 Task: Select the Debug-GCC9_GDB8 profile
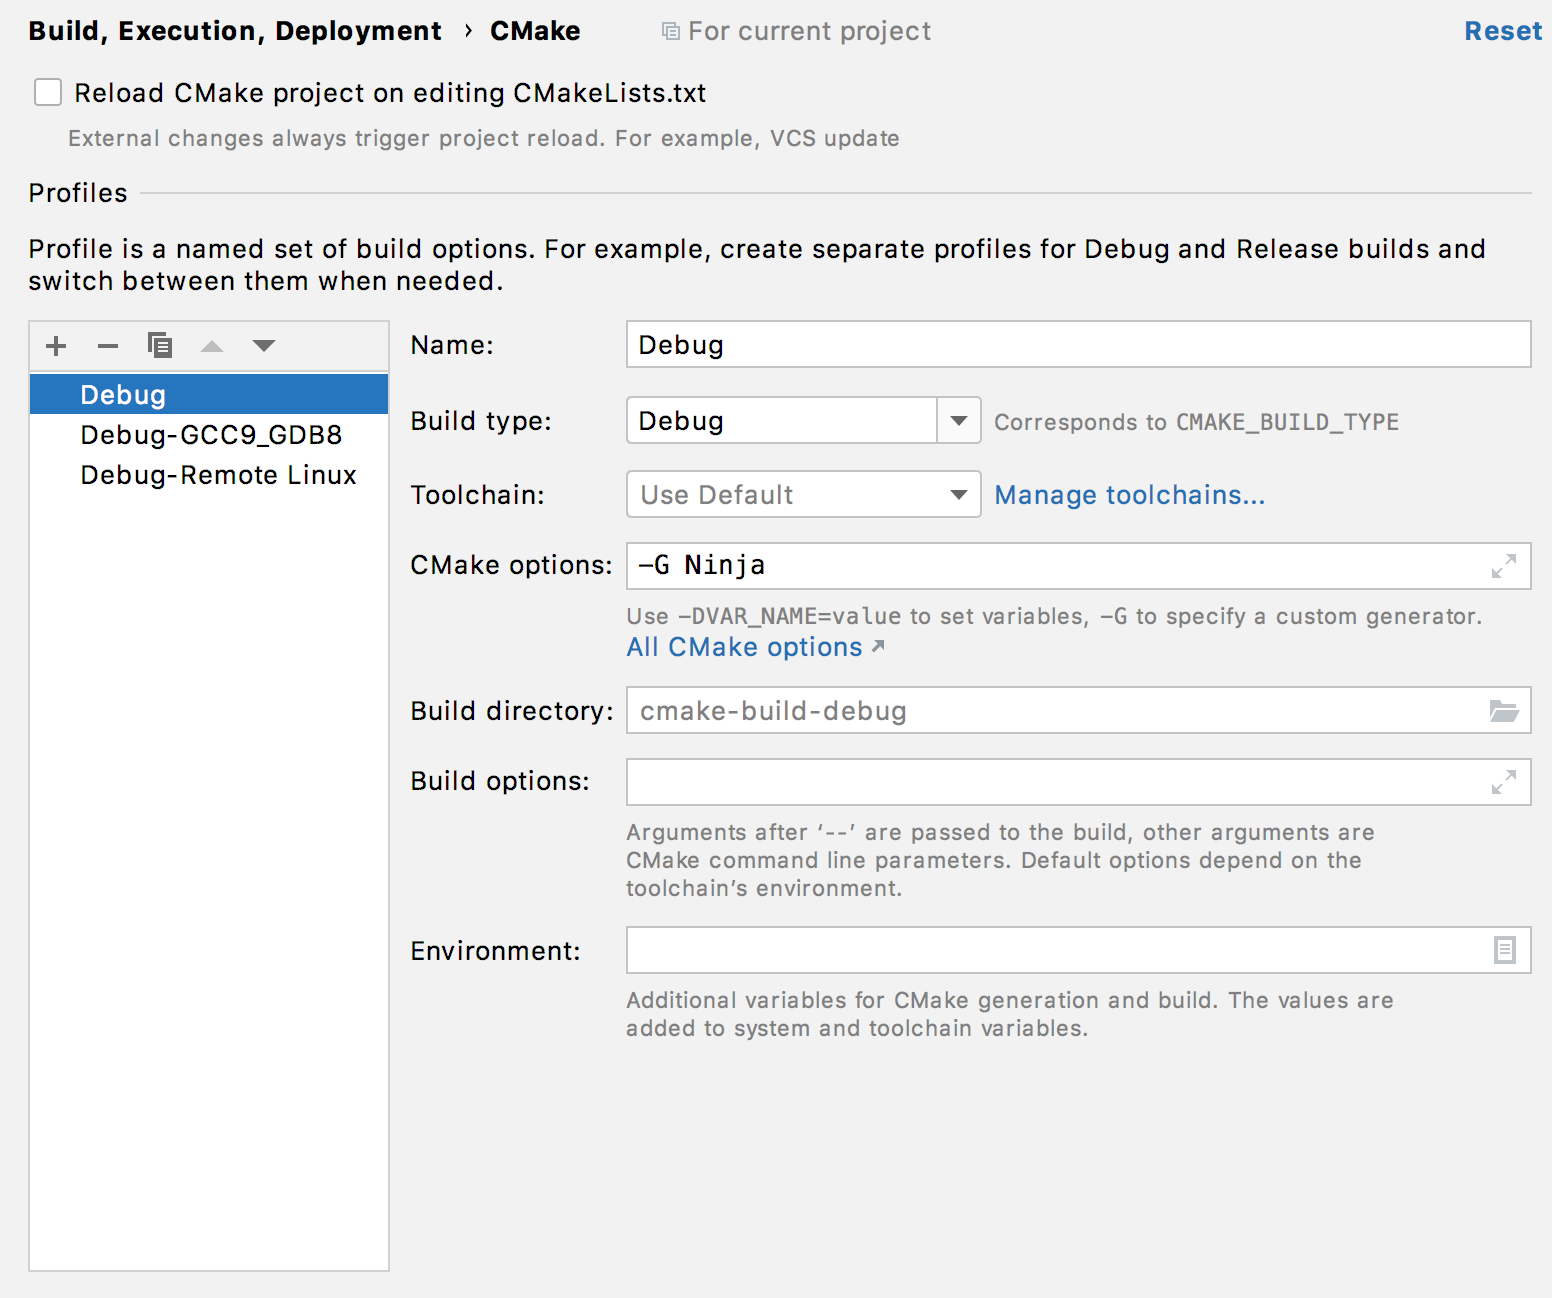tap(209, 435)
